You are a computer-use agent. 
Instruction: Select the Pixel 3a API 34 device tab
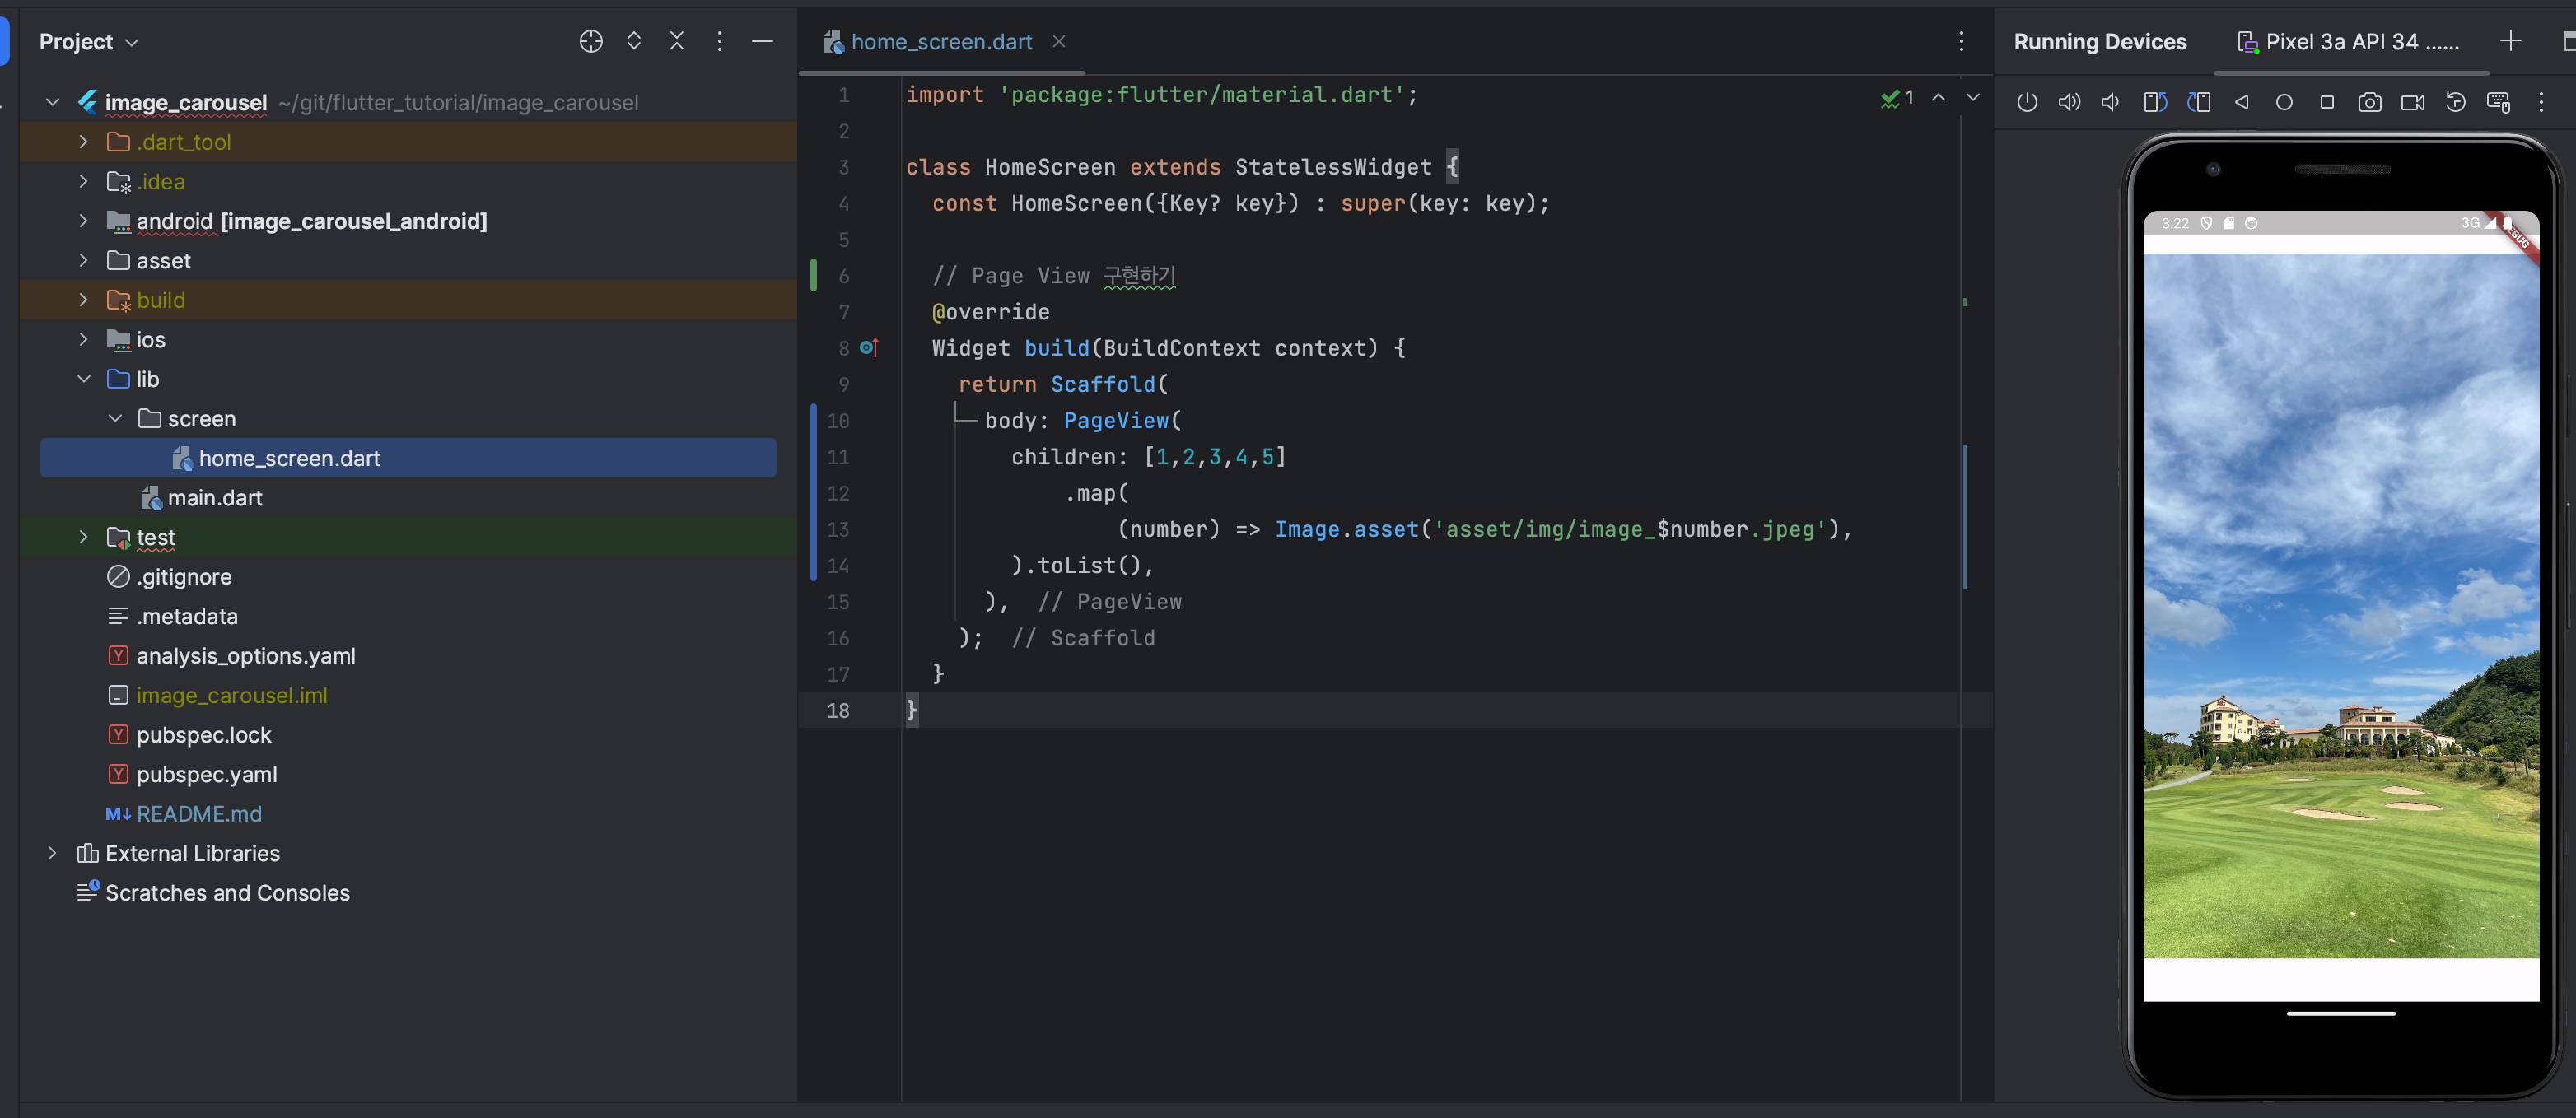tap(2349, 42)
